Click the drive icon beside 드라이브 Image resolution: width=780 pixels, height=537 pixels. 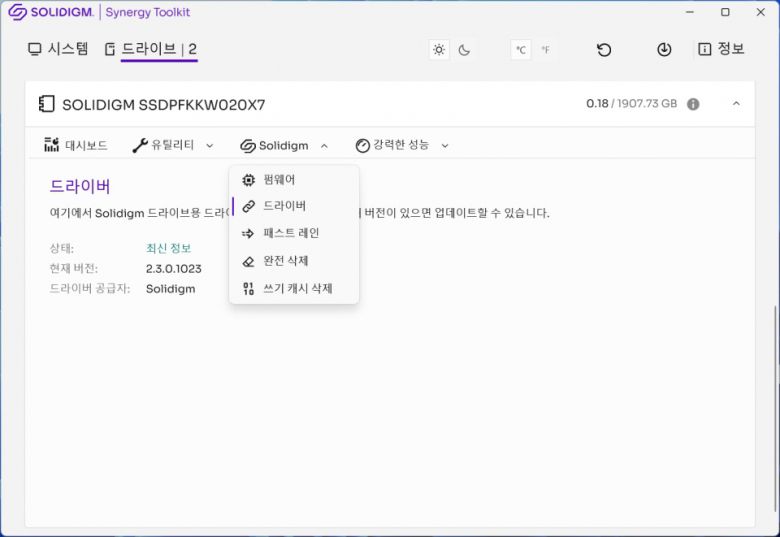110,49
